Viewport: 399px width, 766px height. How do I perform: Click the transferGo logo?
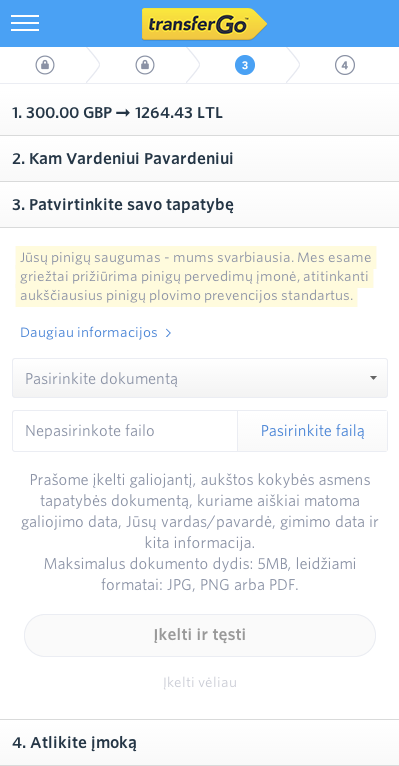point(204,24)
